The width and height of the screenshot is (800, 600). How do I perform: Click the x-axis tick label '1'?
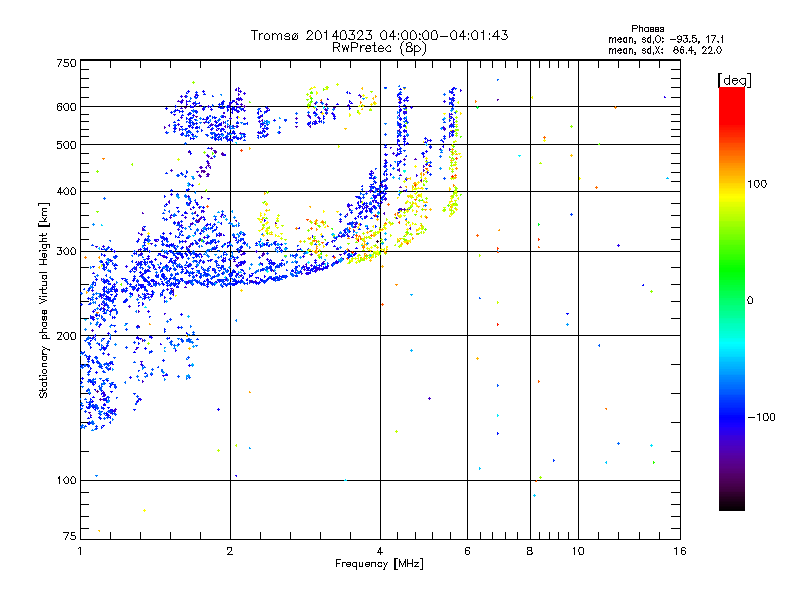(x=80, y=551)
